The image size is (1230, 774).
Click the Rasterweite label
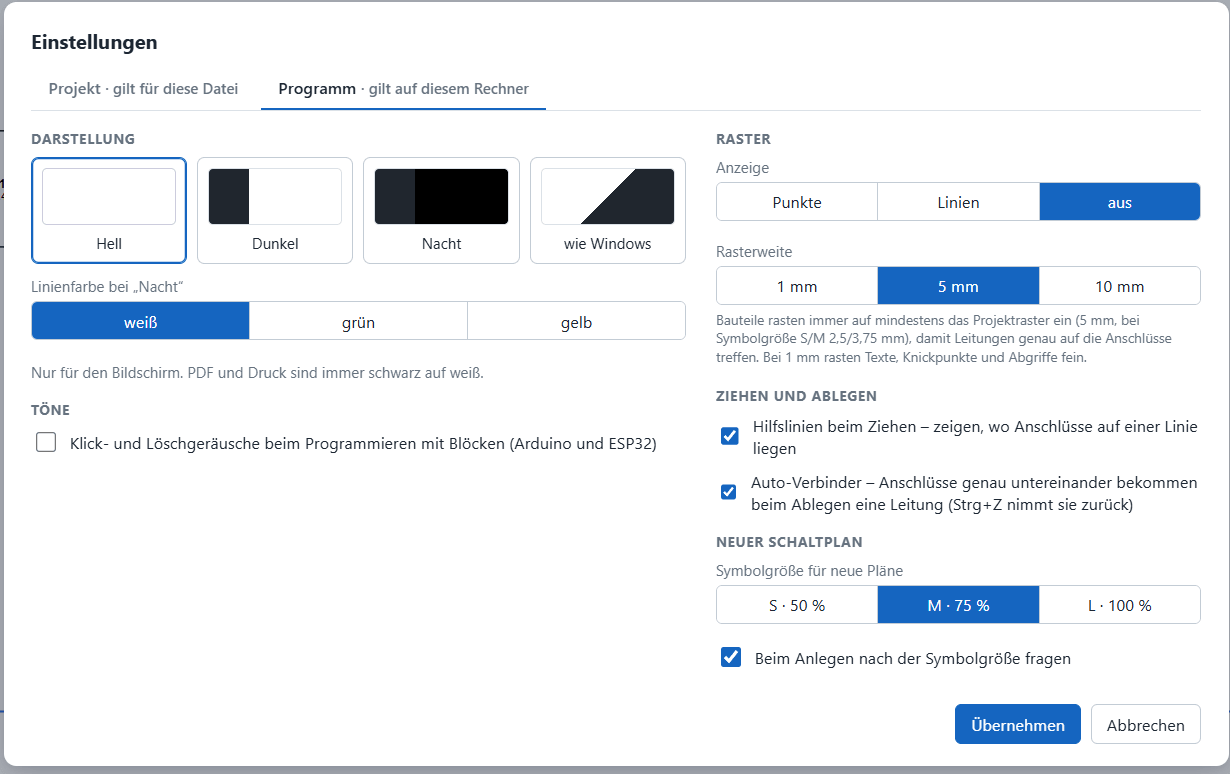click(x=754, y=252)
